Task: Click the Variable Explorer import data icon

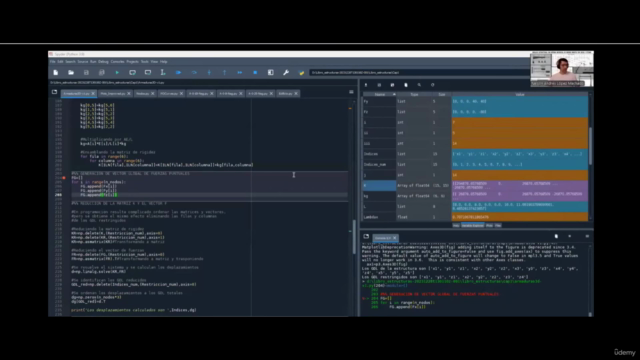Action: pos(366,85)
